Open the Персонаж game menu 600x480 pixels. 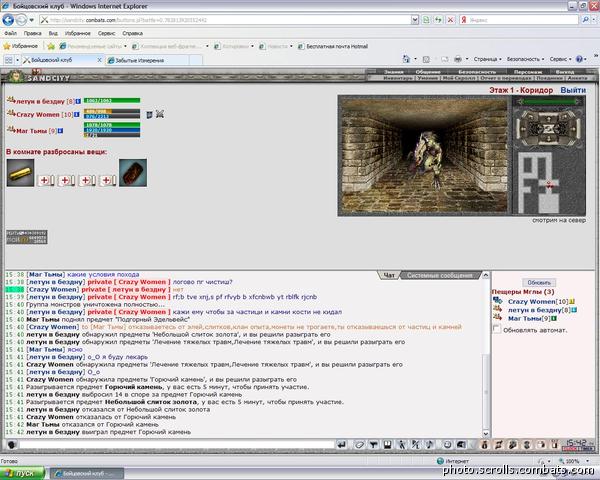(x=528, y=72)
